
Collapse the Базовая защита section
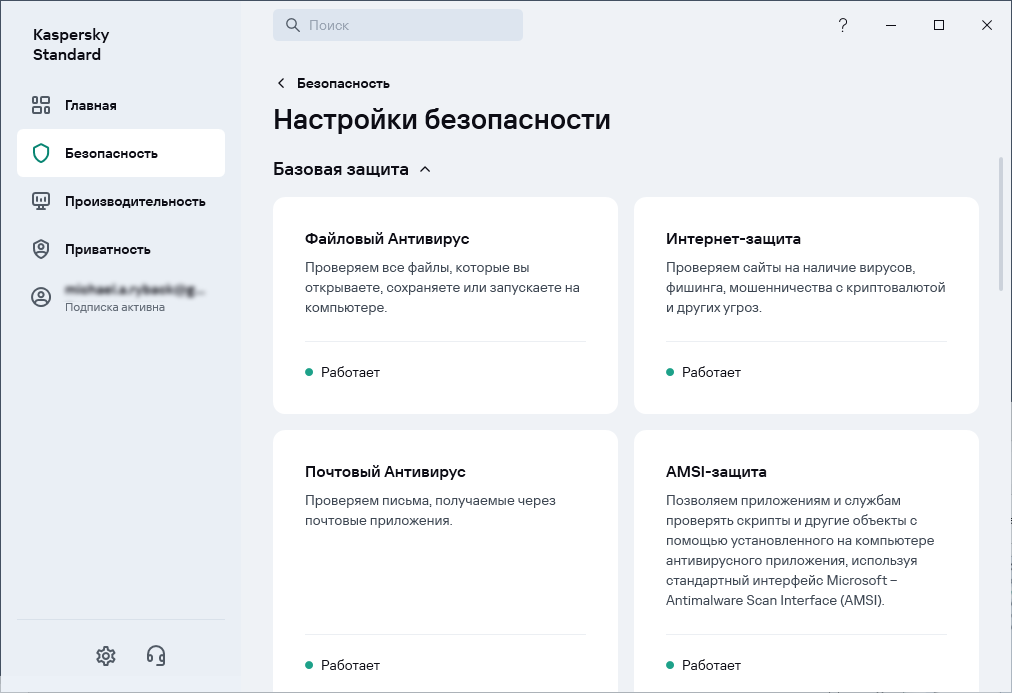(x=425, y=170)
